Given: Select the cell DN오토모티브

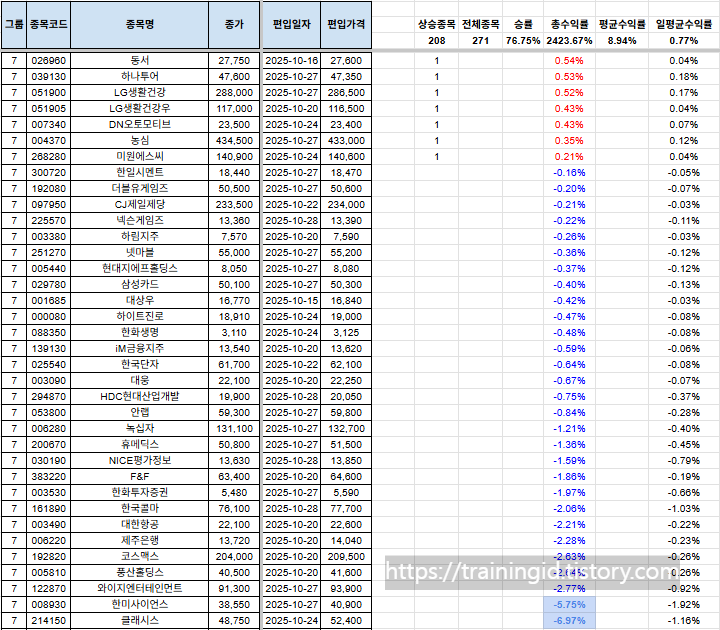Looking at the screenshot, I should [140, 124].
